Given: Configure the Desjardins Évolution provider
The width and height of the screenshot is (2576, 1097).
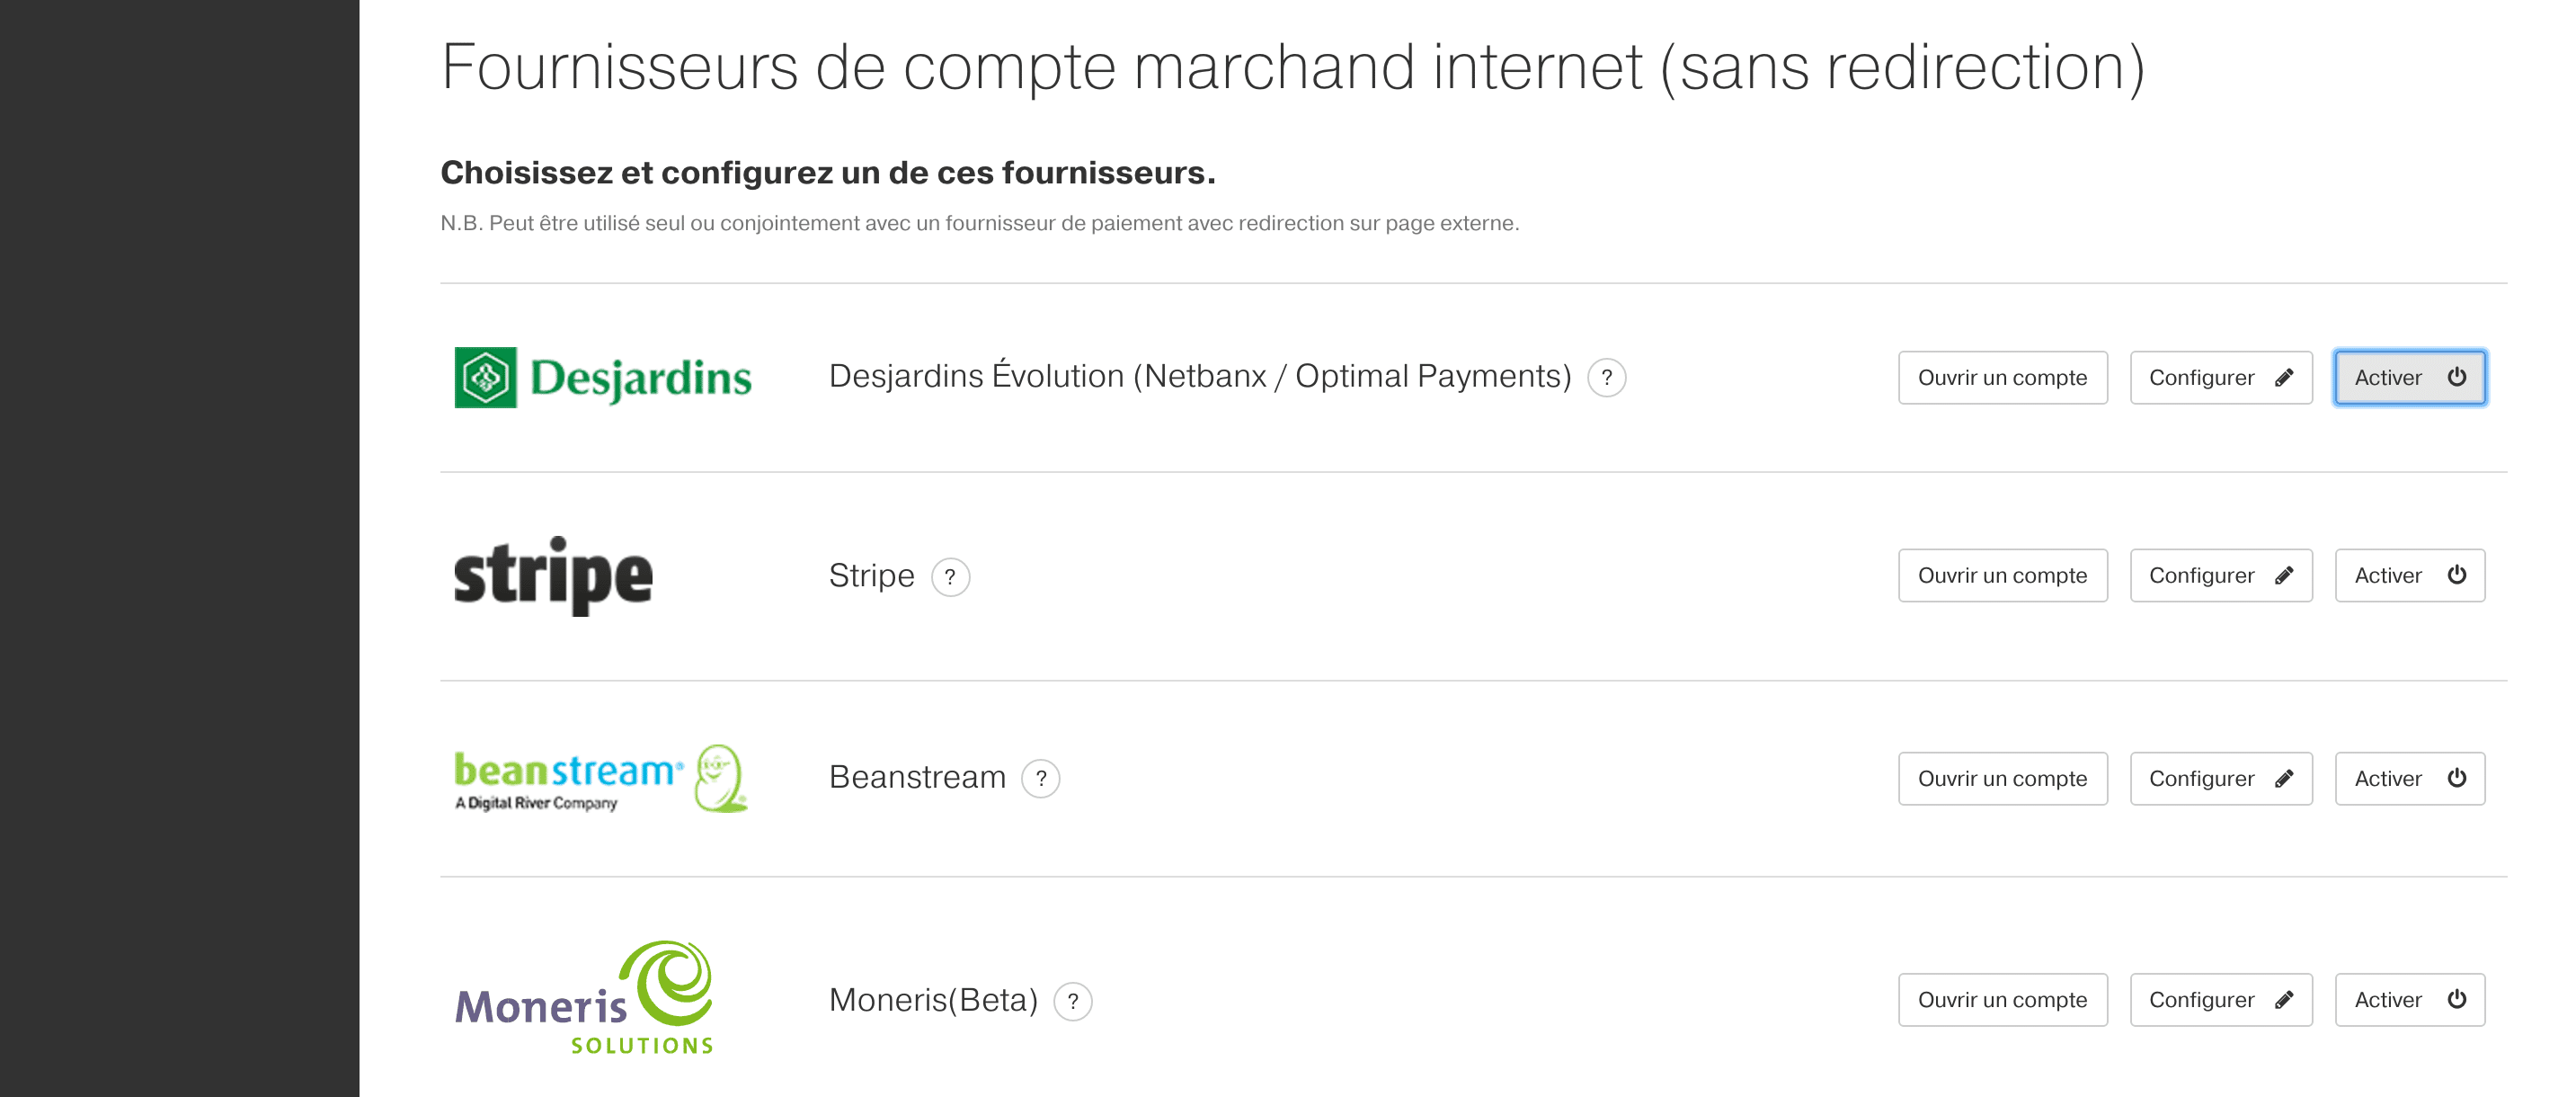Looking at the screenshot, I should pos(2220,378).
